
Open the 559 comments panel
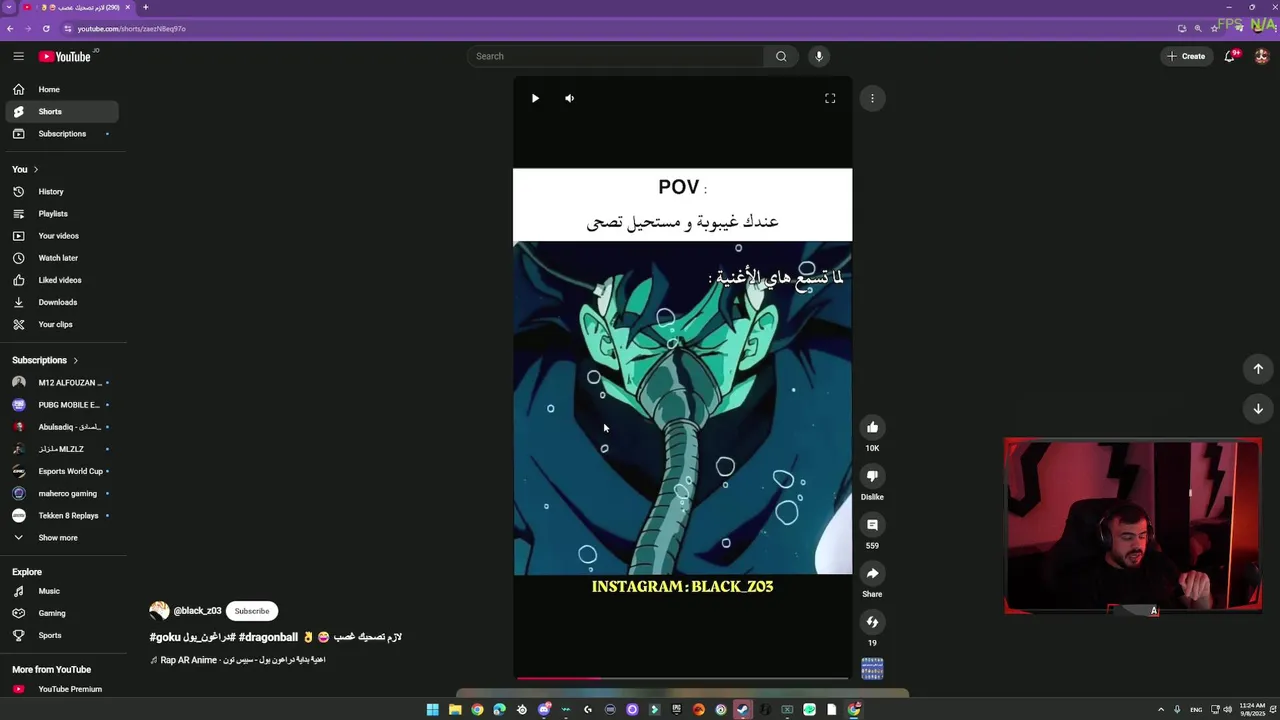pyautogui.click(x=872, y=525)
